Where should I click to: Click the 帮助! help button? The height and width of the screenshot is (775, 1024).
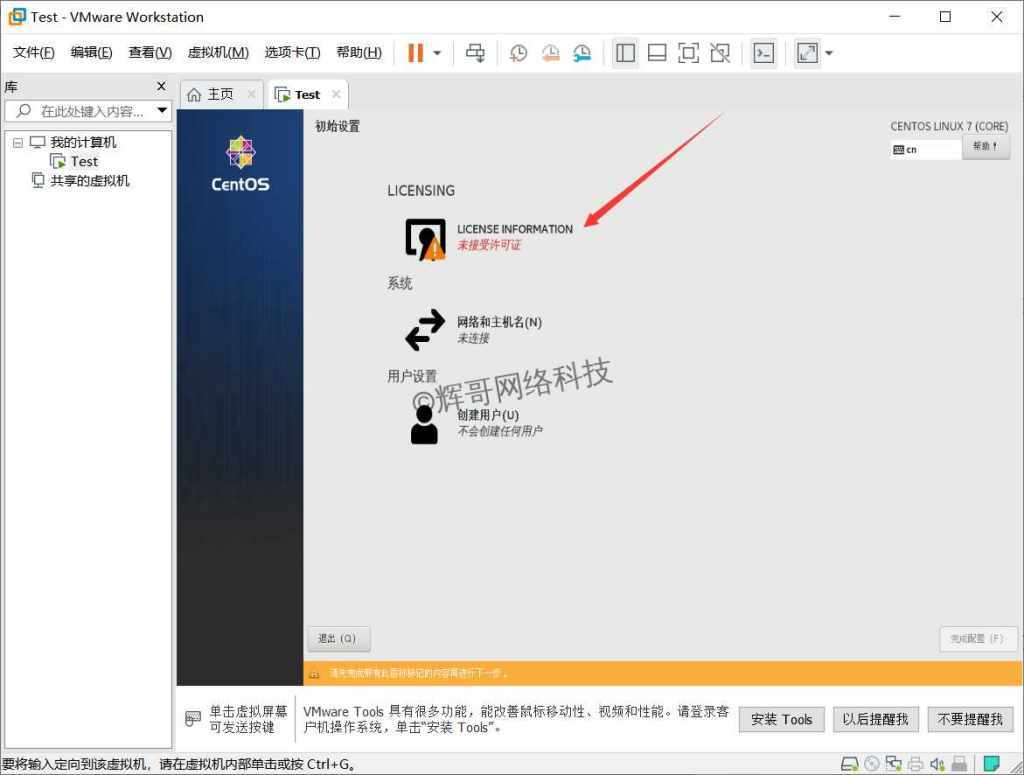coord(985,147)
